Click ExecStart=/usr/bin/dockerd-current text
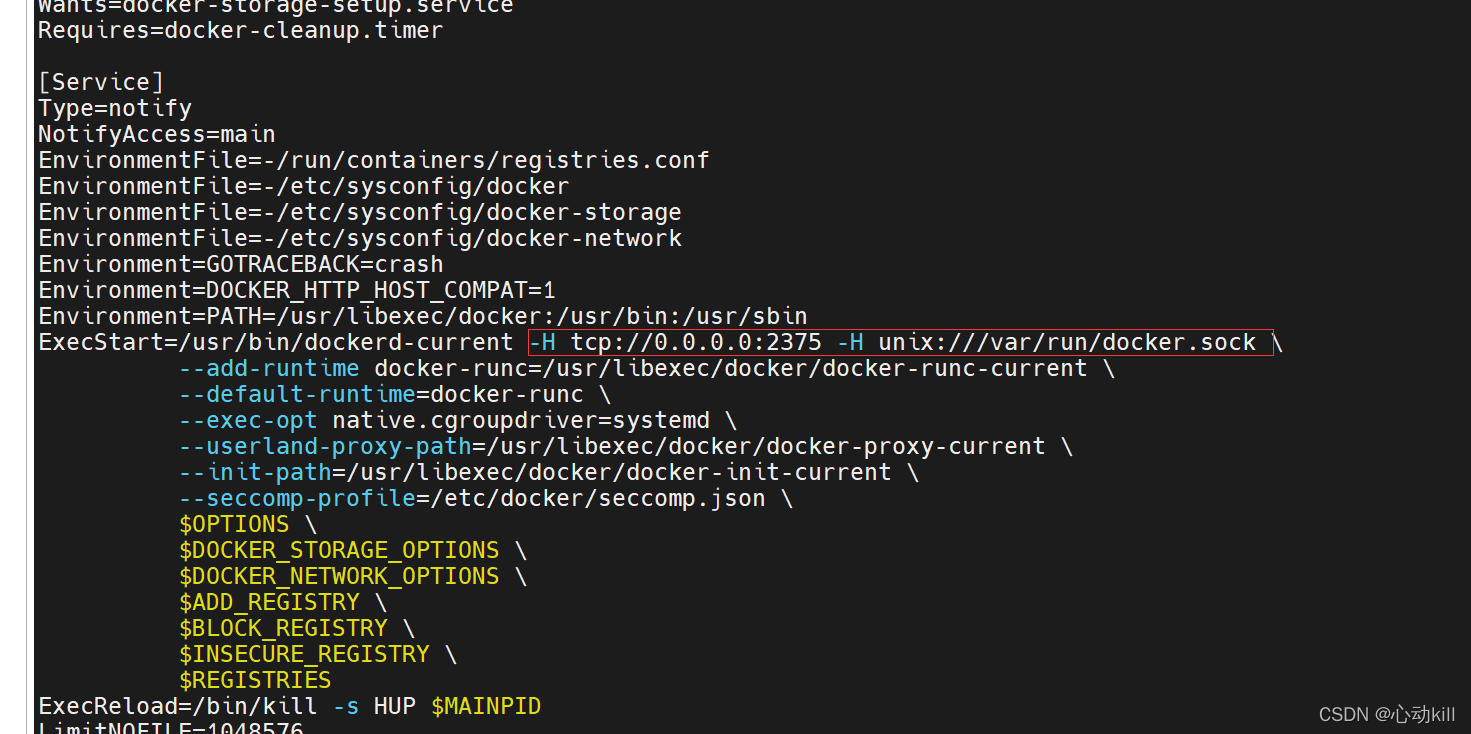1471x734 pixels. pos(276,342)
